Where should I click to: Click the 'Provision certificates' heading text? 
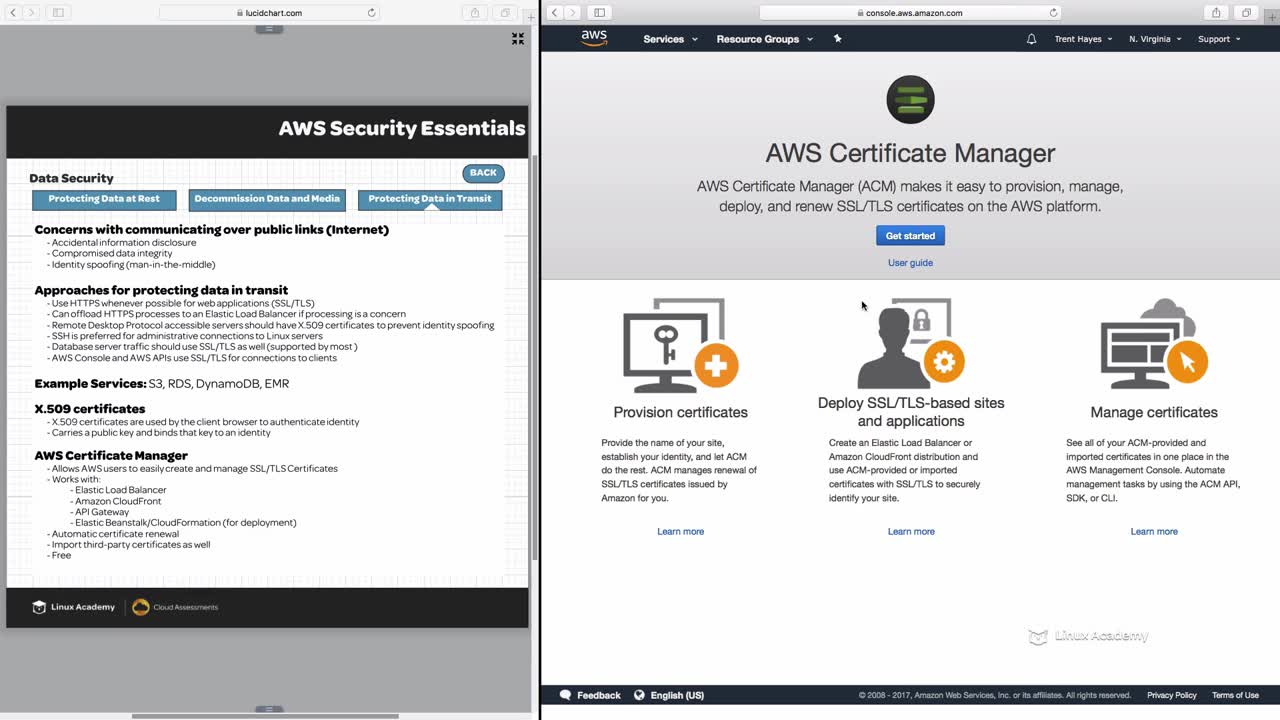point(680,412)
